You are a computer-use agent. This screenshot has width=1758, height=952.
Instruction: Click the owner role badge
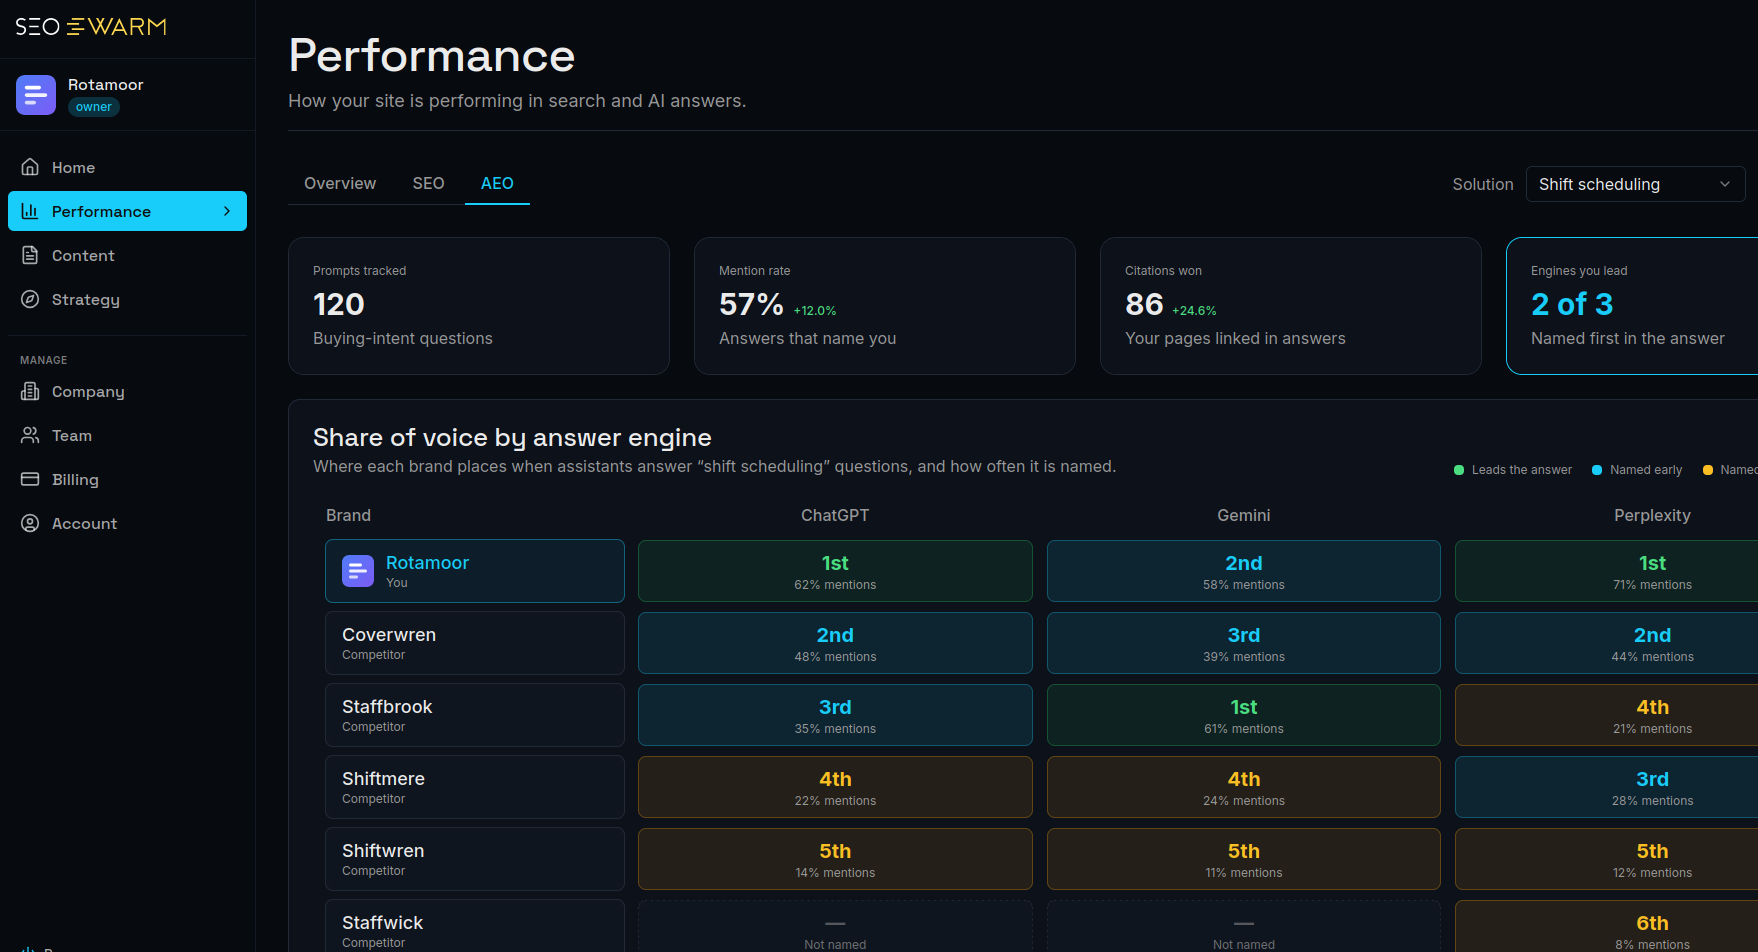pyautogui.click(x=94, y=107)
